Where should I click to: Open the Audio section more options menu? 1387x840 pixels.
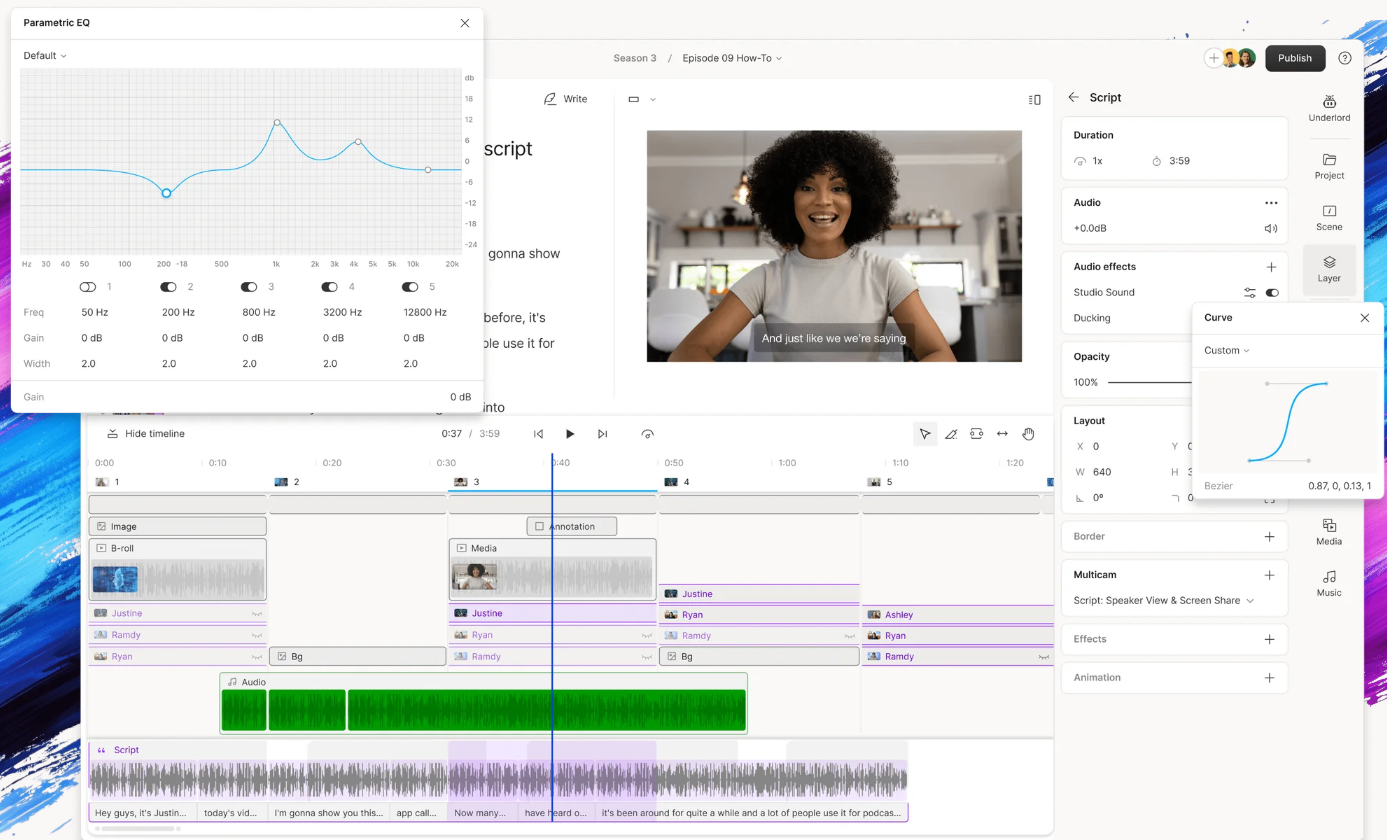[x=1271, y=203]
